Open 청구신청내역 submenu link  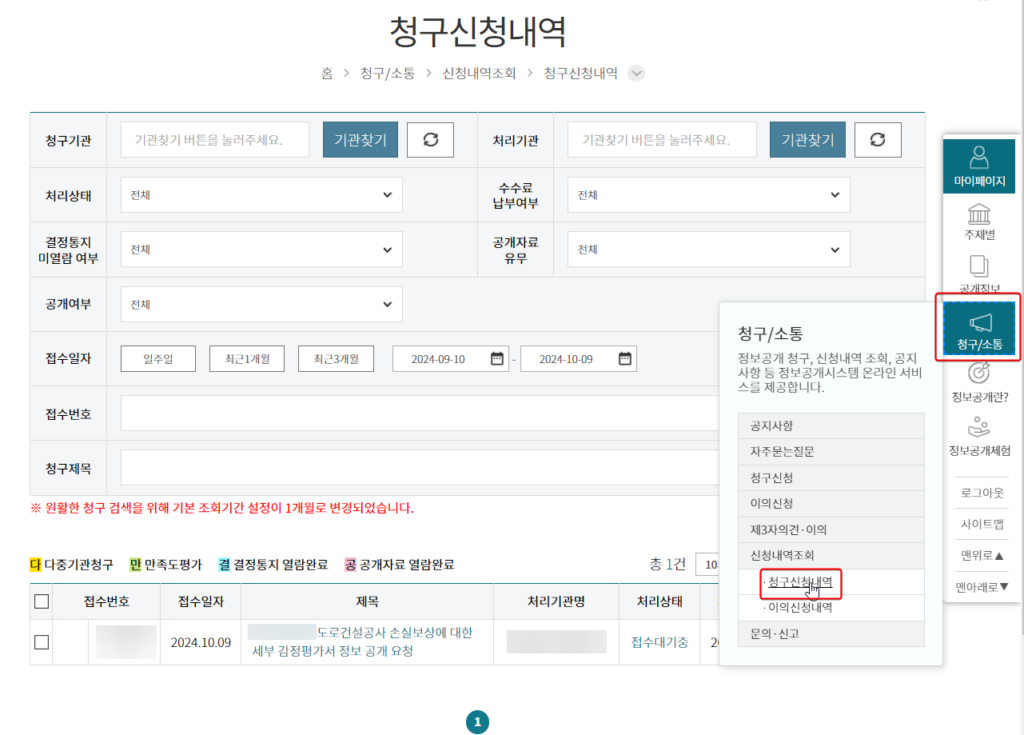click(800, 582)
